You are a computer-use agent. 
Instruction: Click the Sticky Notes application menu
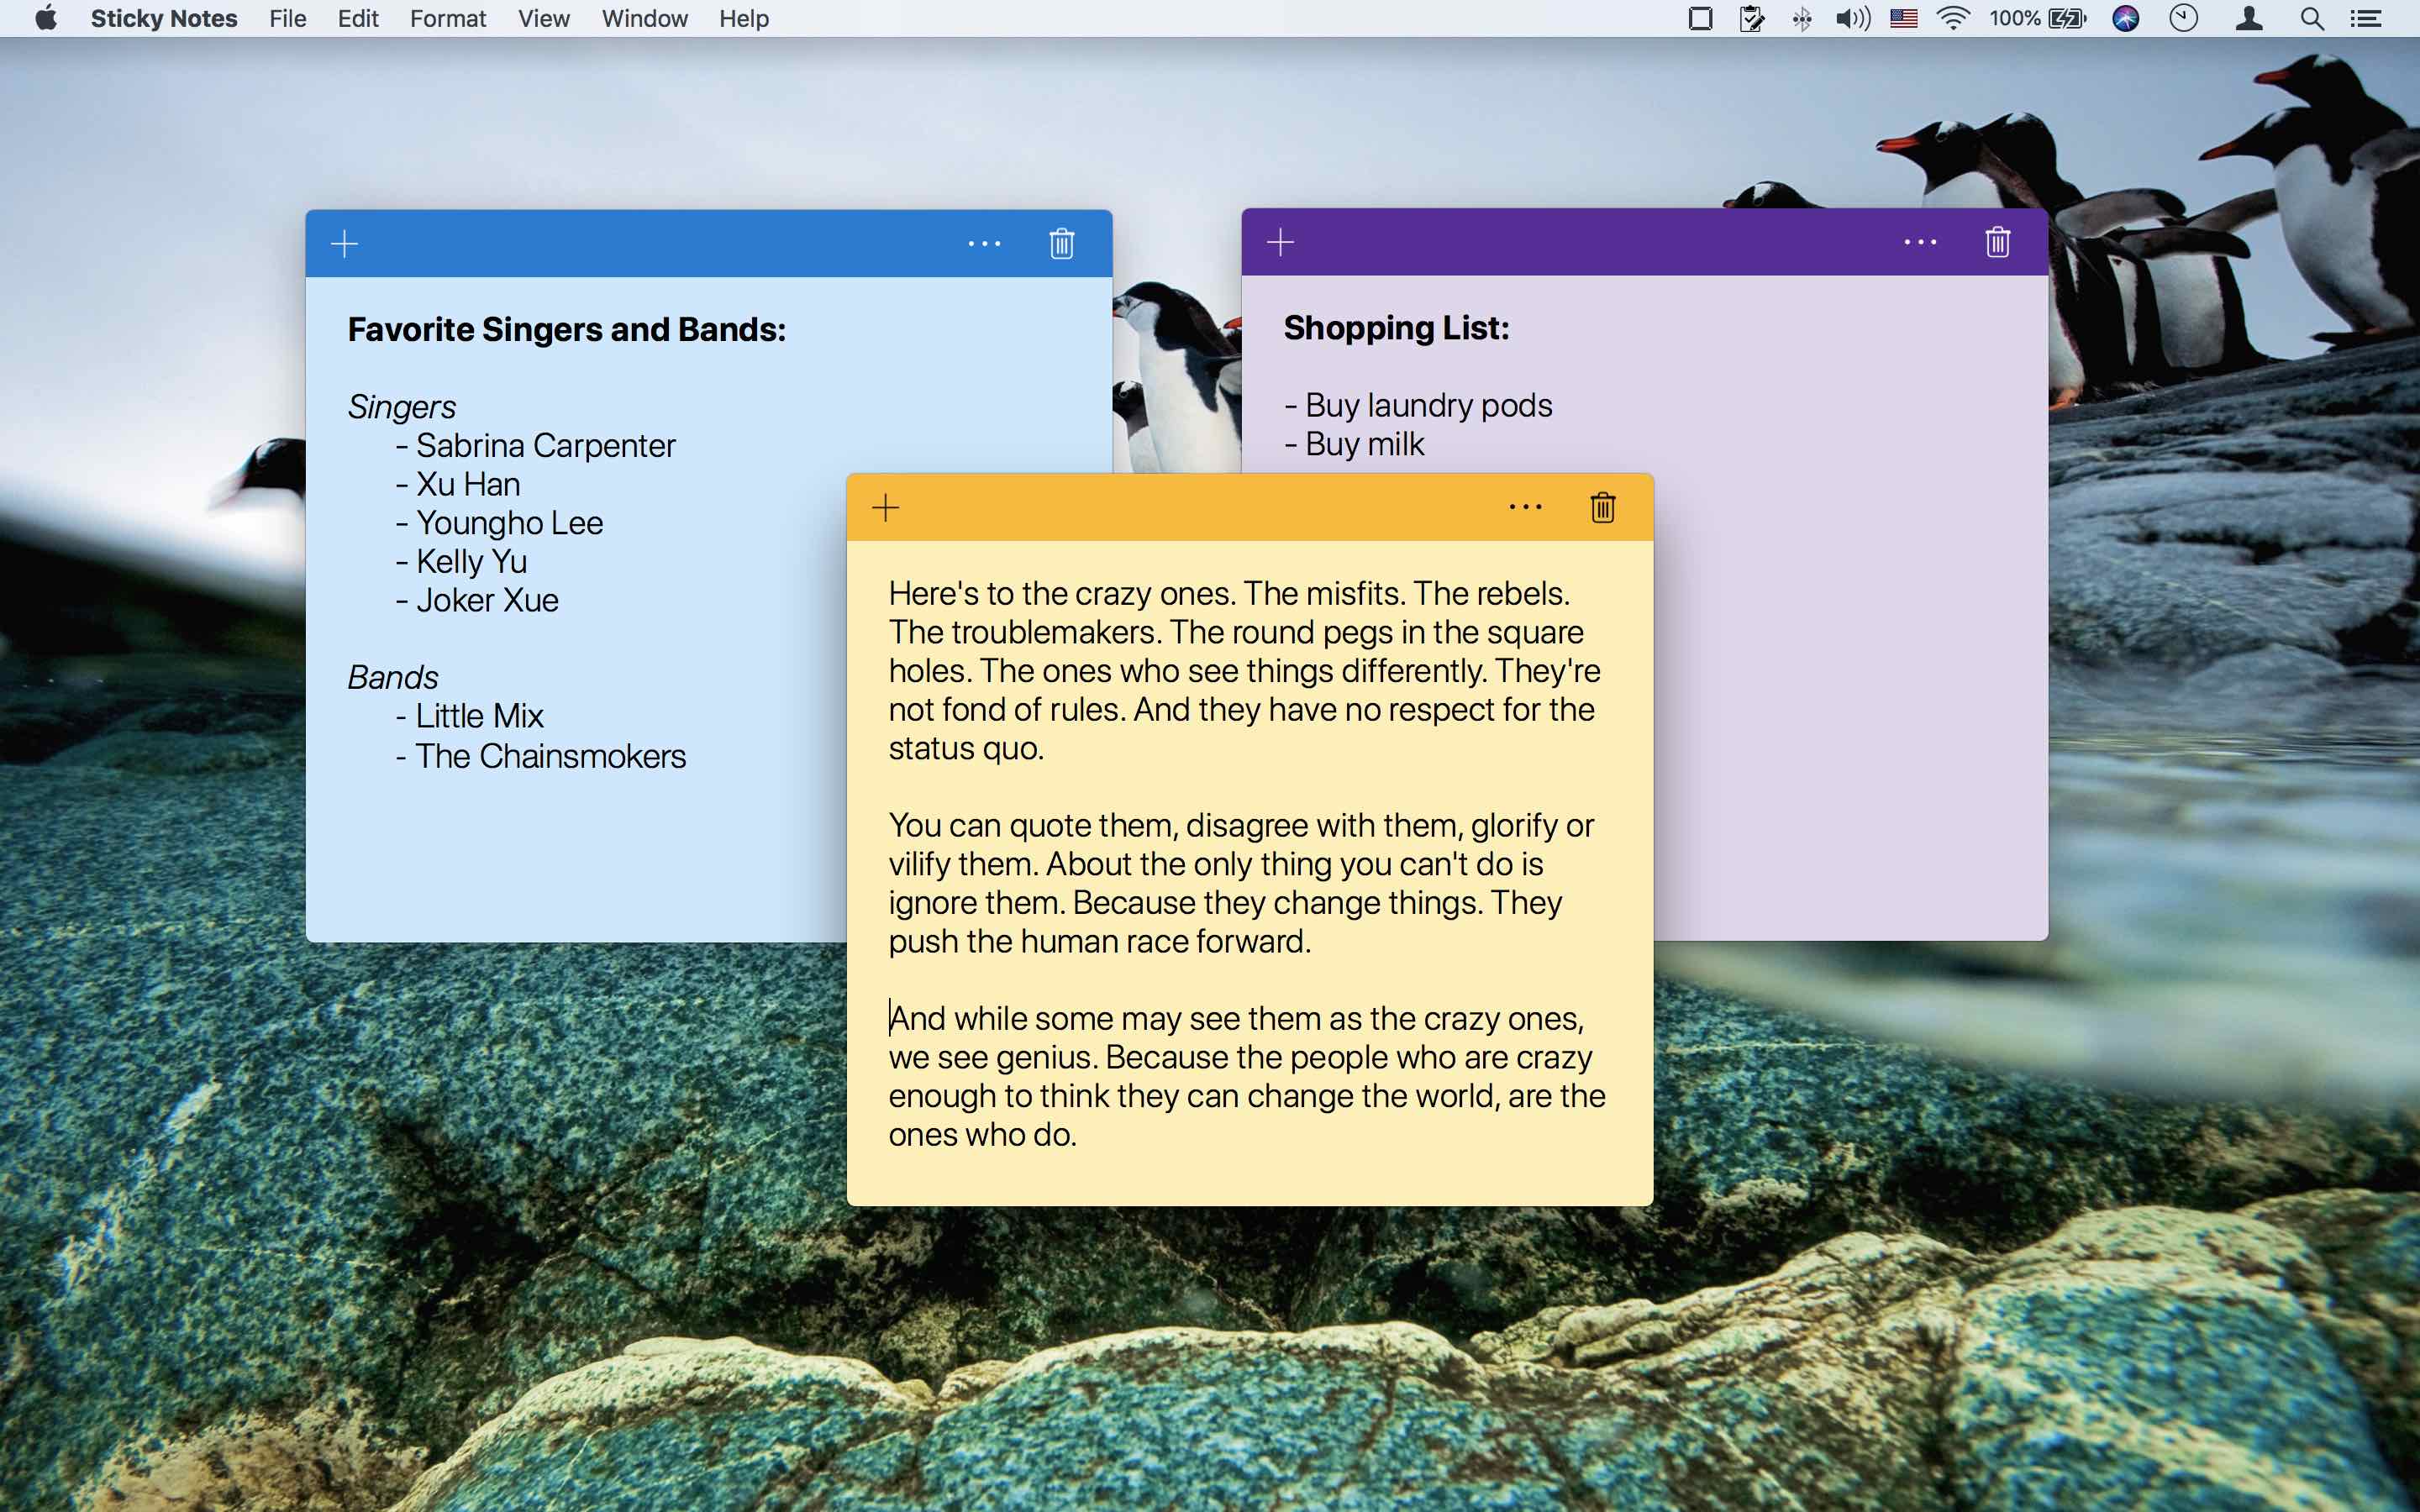(x=164, y=19)
